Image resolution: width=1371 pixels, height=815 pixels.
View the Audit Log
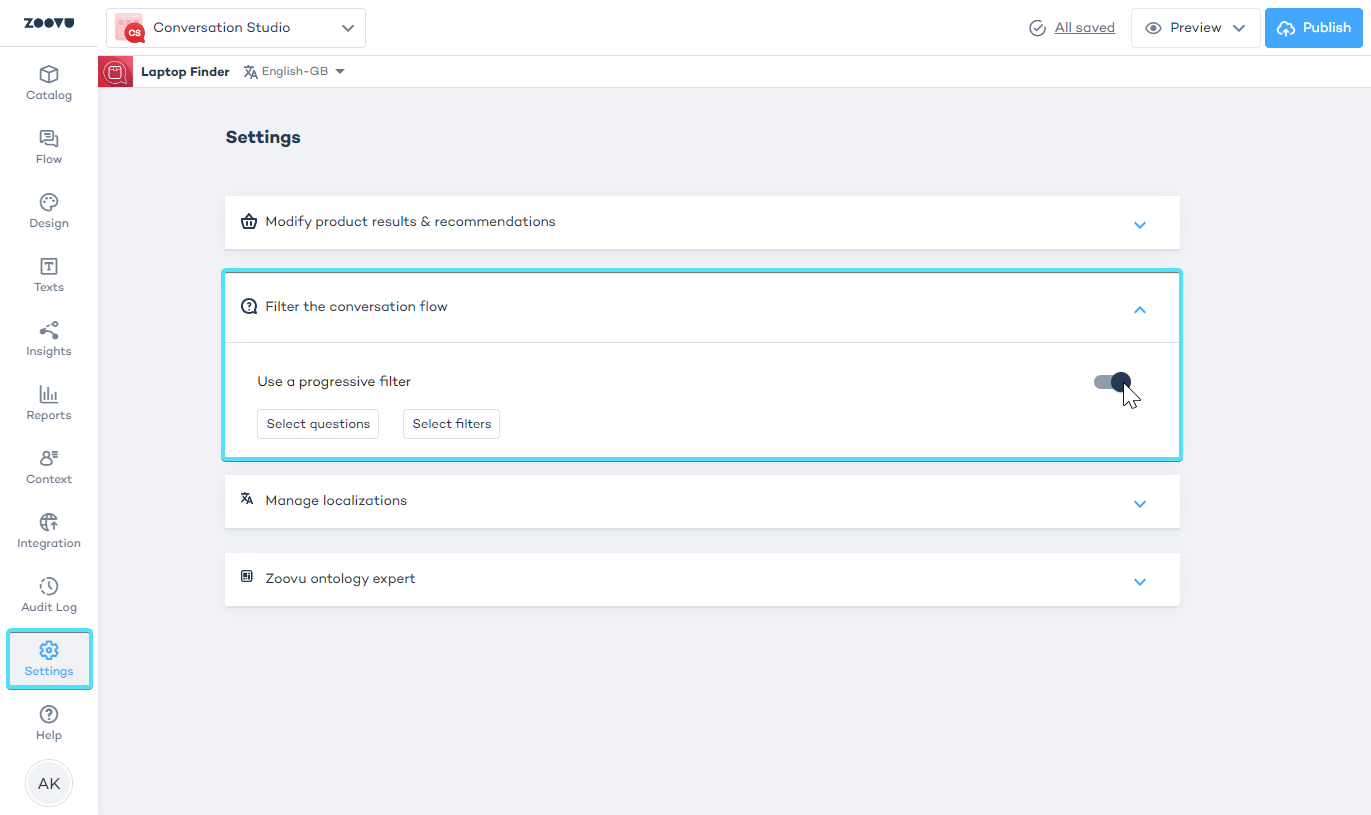coord(48,595)
